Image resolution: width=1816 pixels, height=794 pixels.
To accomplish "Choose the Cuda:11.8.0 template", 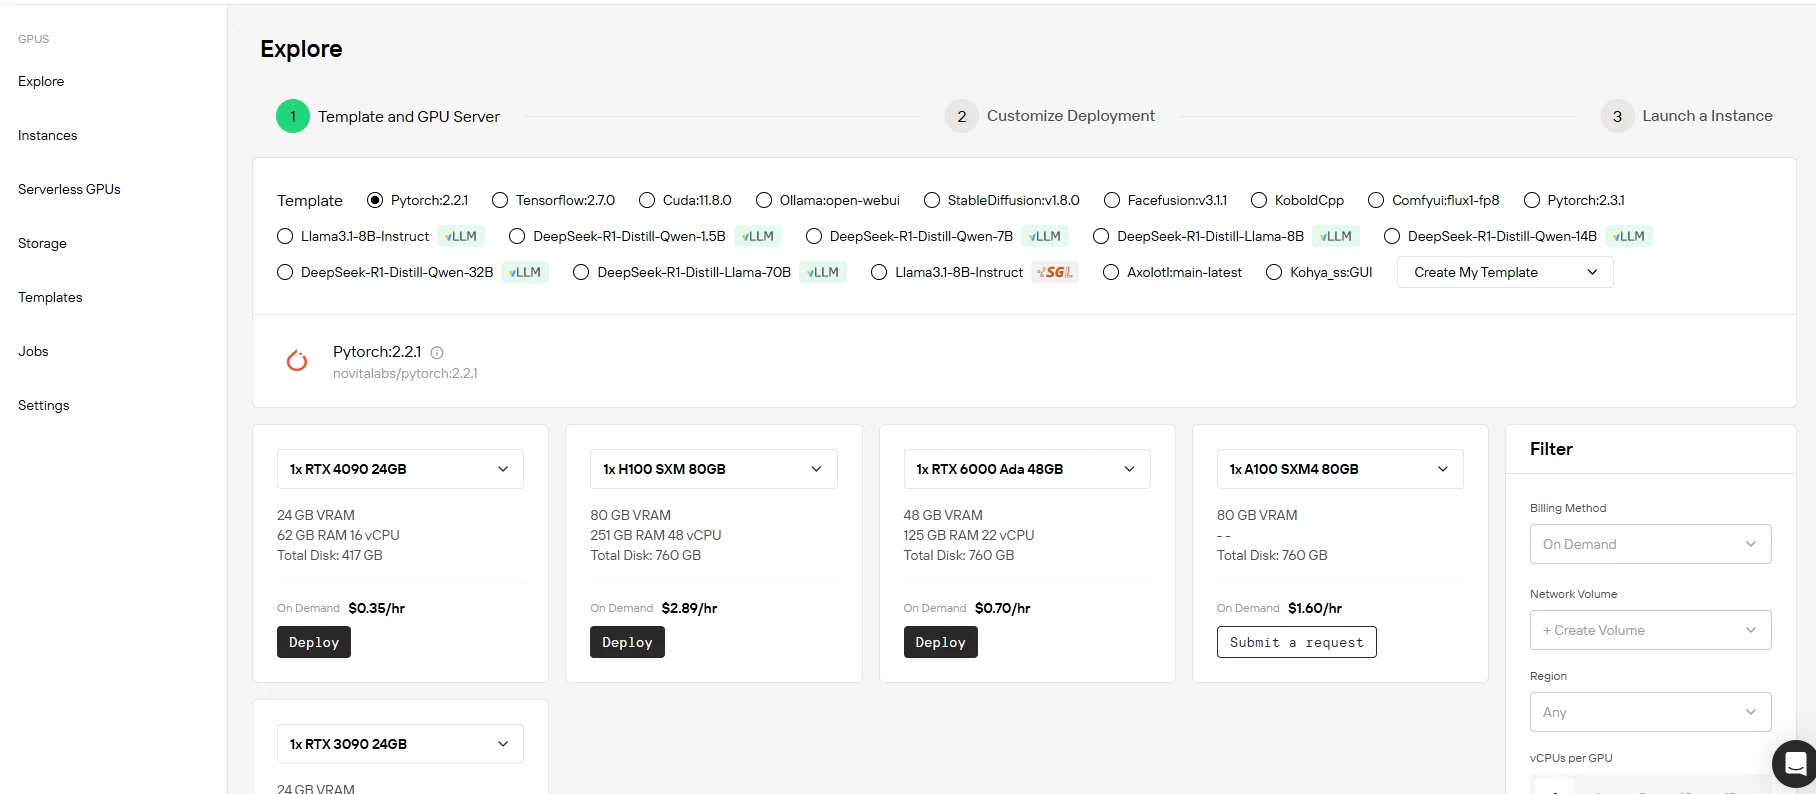I will (647, 200).
